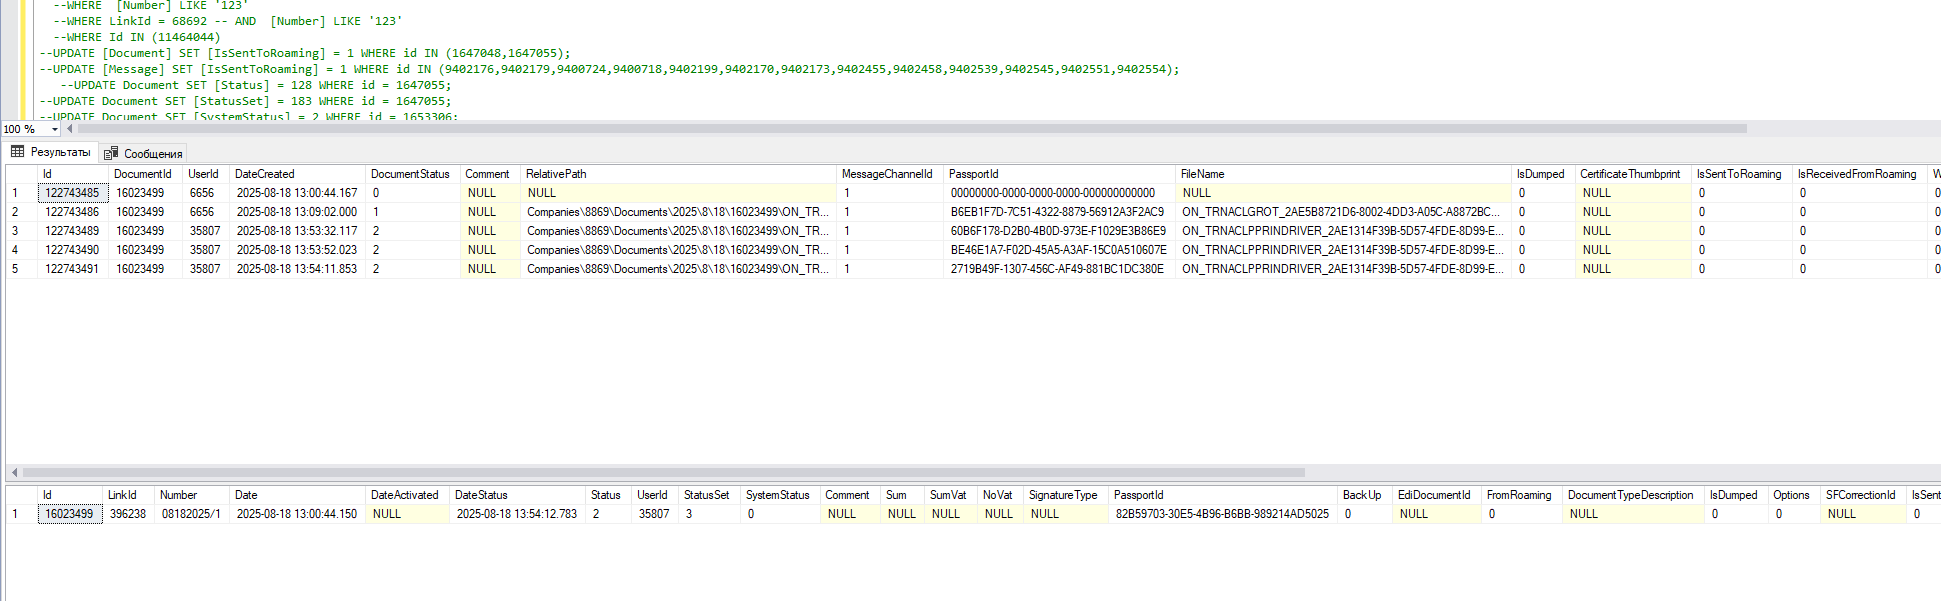This screenshot has width=1941, height=601.
Task: Open the 100 % zoom dropdown
Action: point(55,129)
